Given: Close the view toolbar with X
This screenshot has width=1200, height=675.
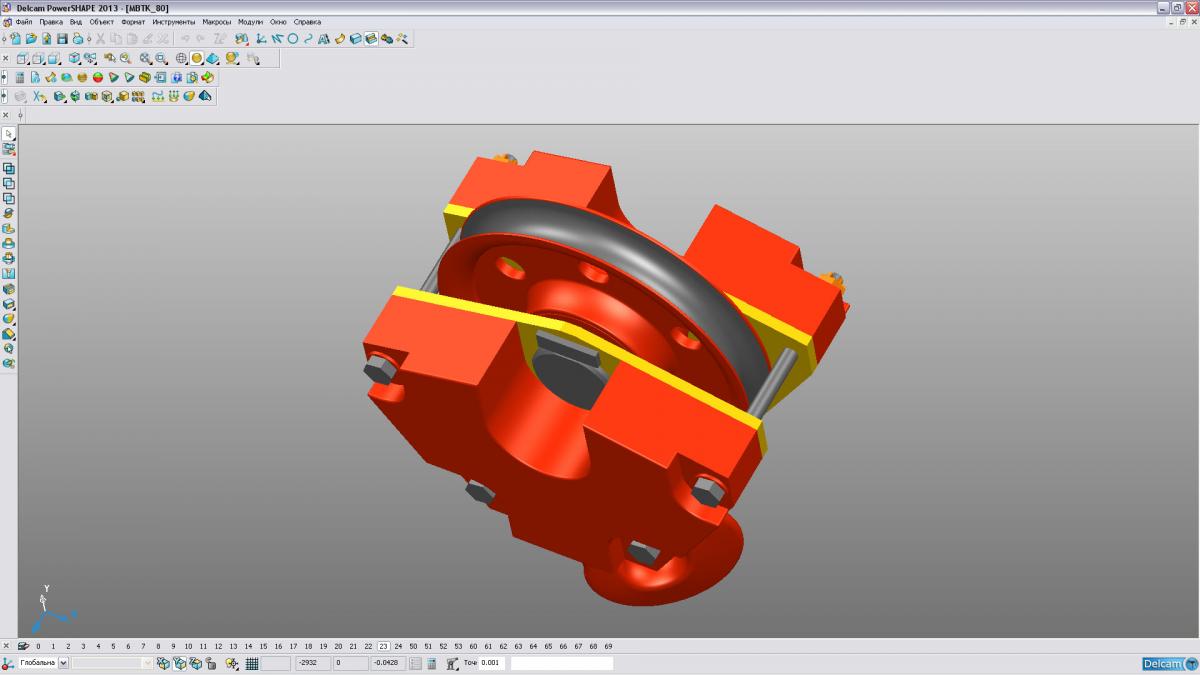Looking at the screenshot, I should pyautogui.click(x=6, y=59).
